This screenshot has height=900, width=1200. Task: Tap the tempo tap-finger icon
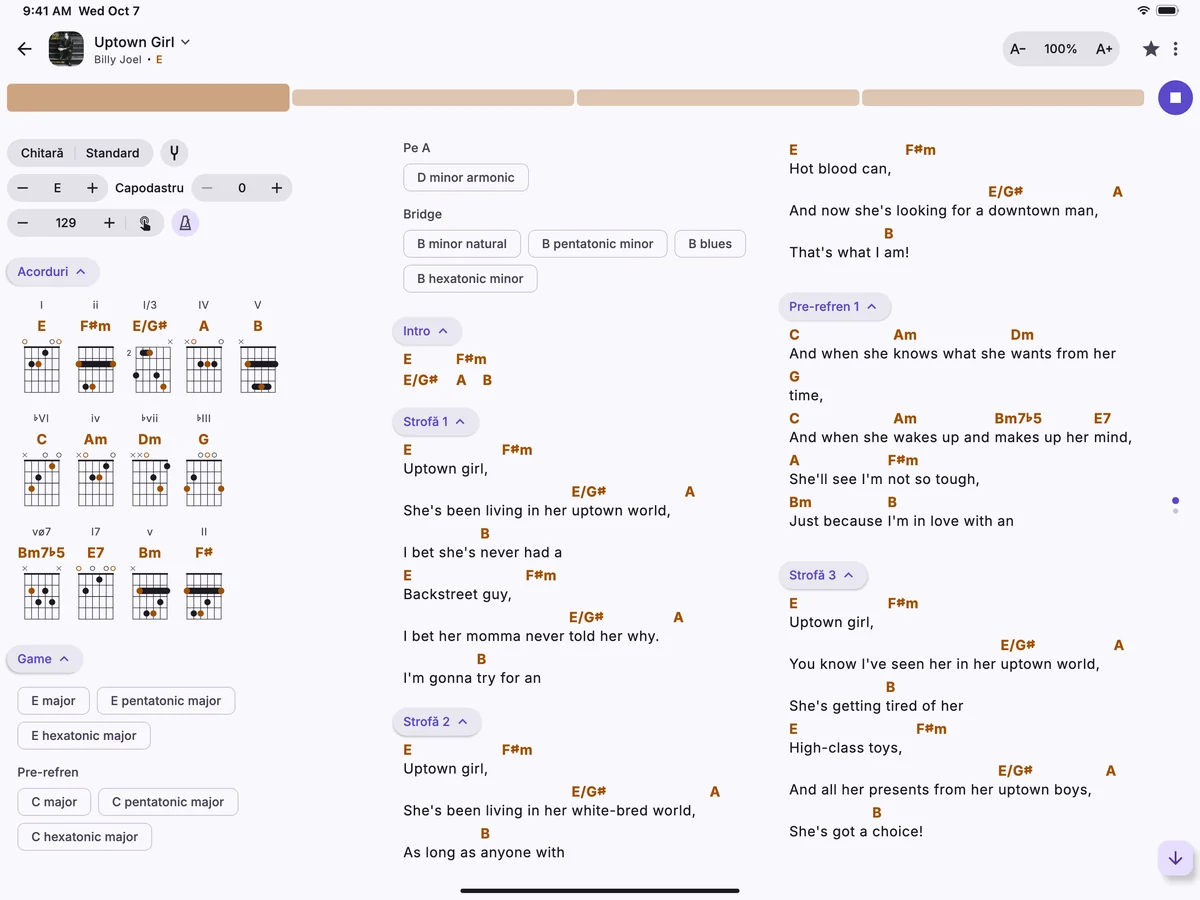point(145,223)
